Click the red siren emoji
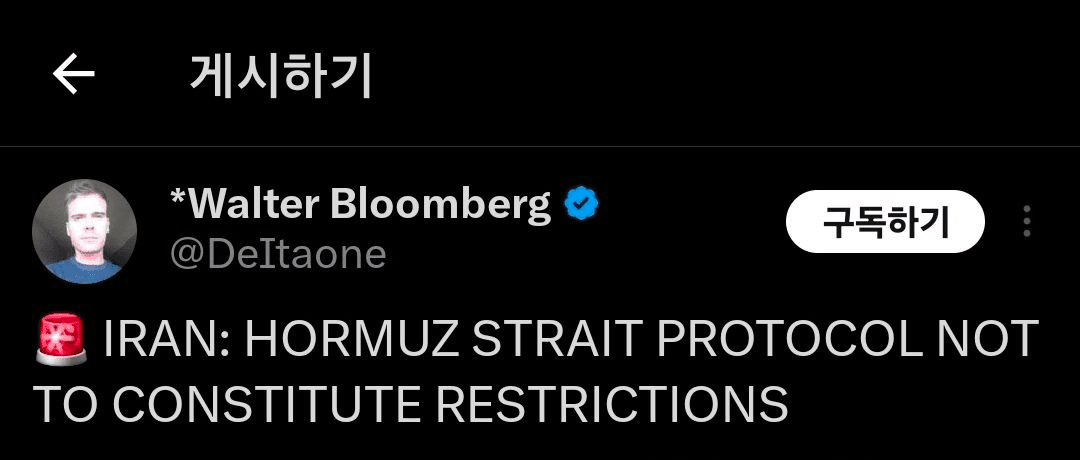 [x=62, y=341]
